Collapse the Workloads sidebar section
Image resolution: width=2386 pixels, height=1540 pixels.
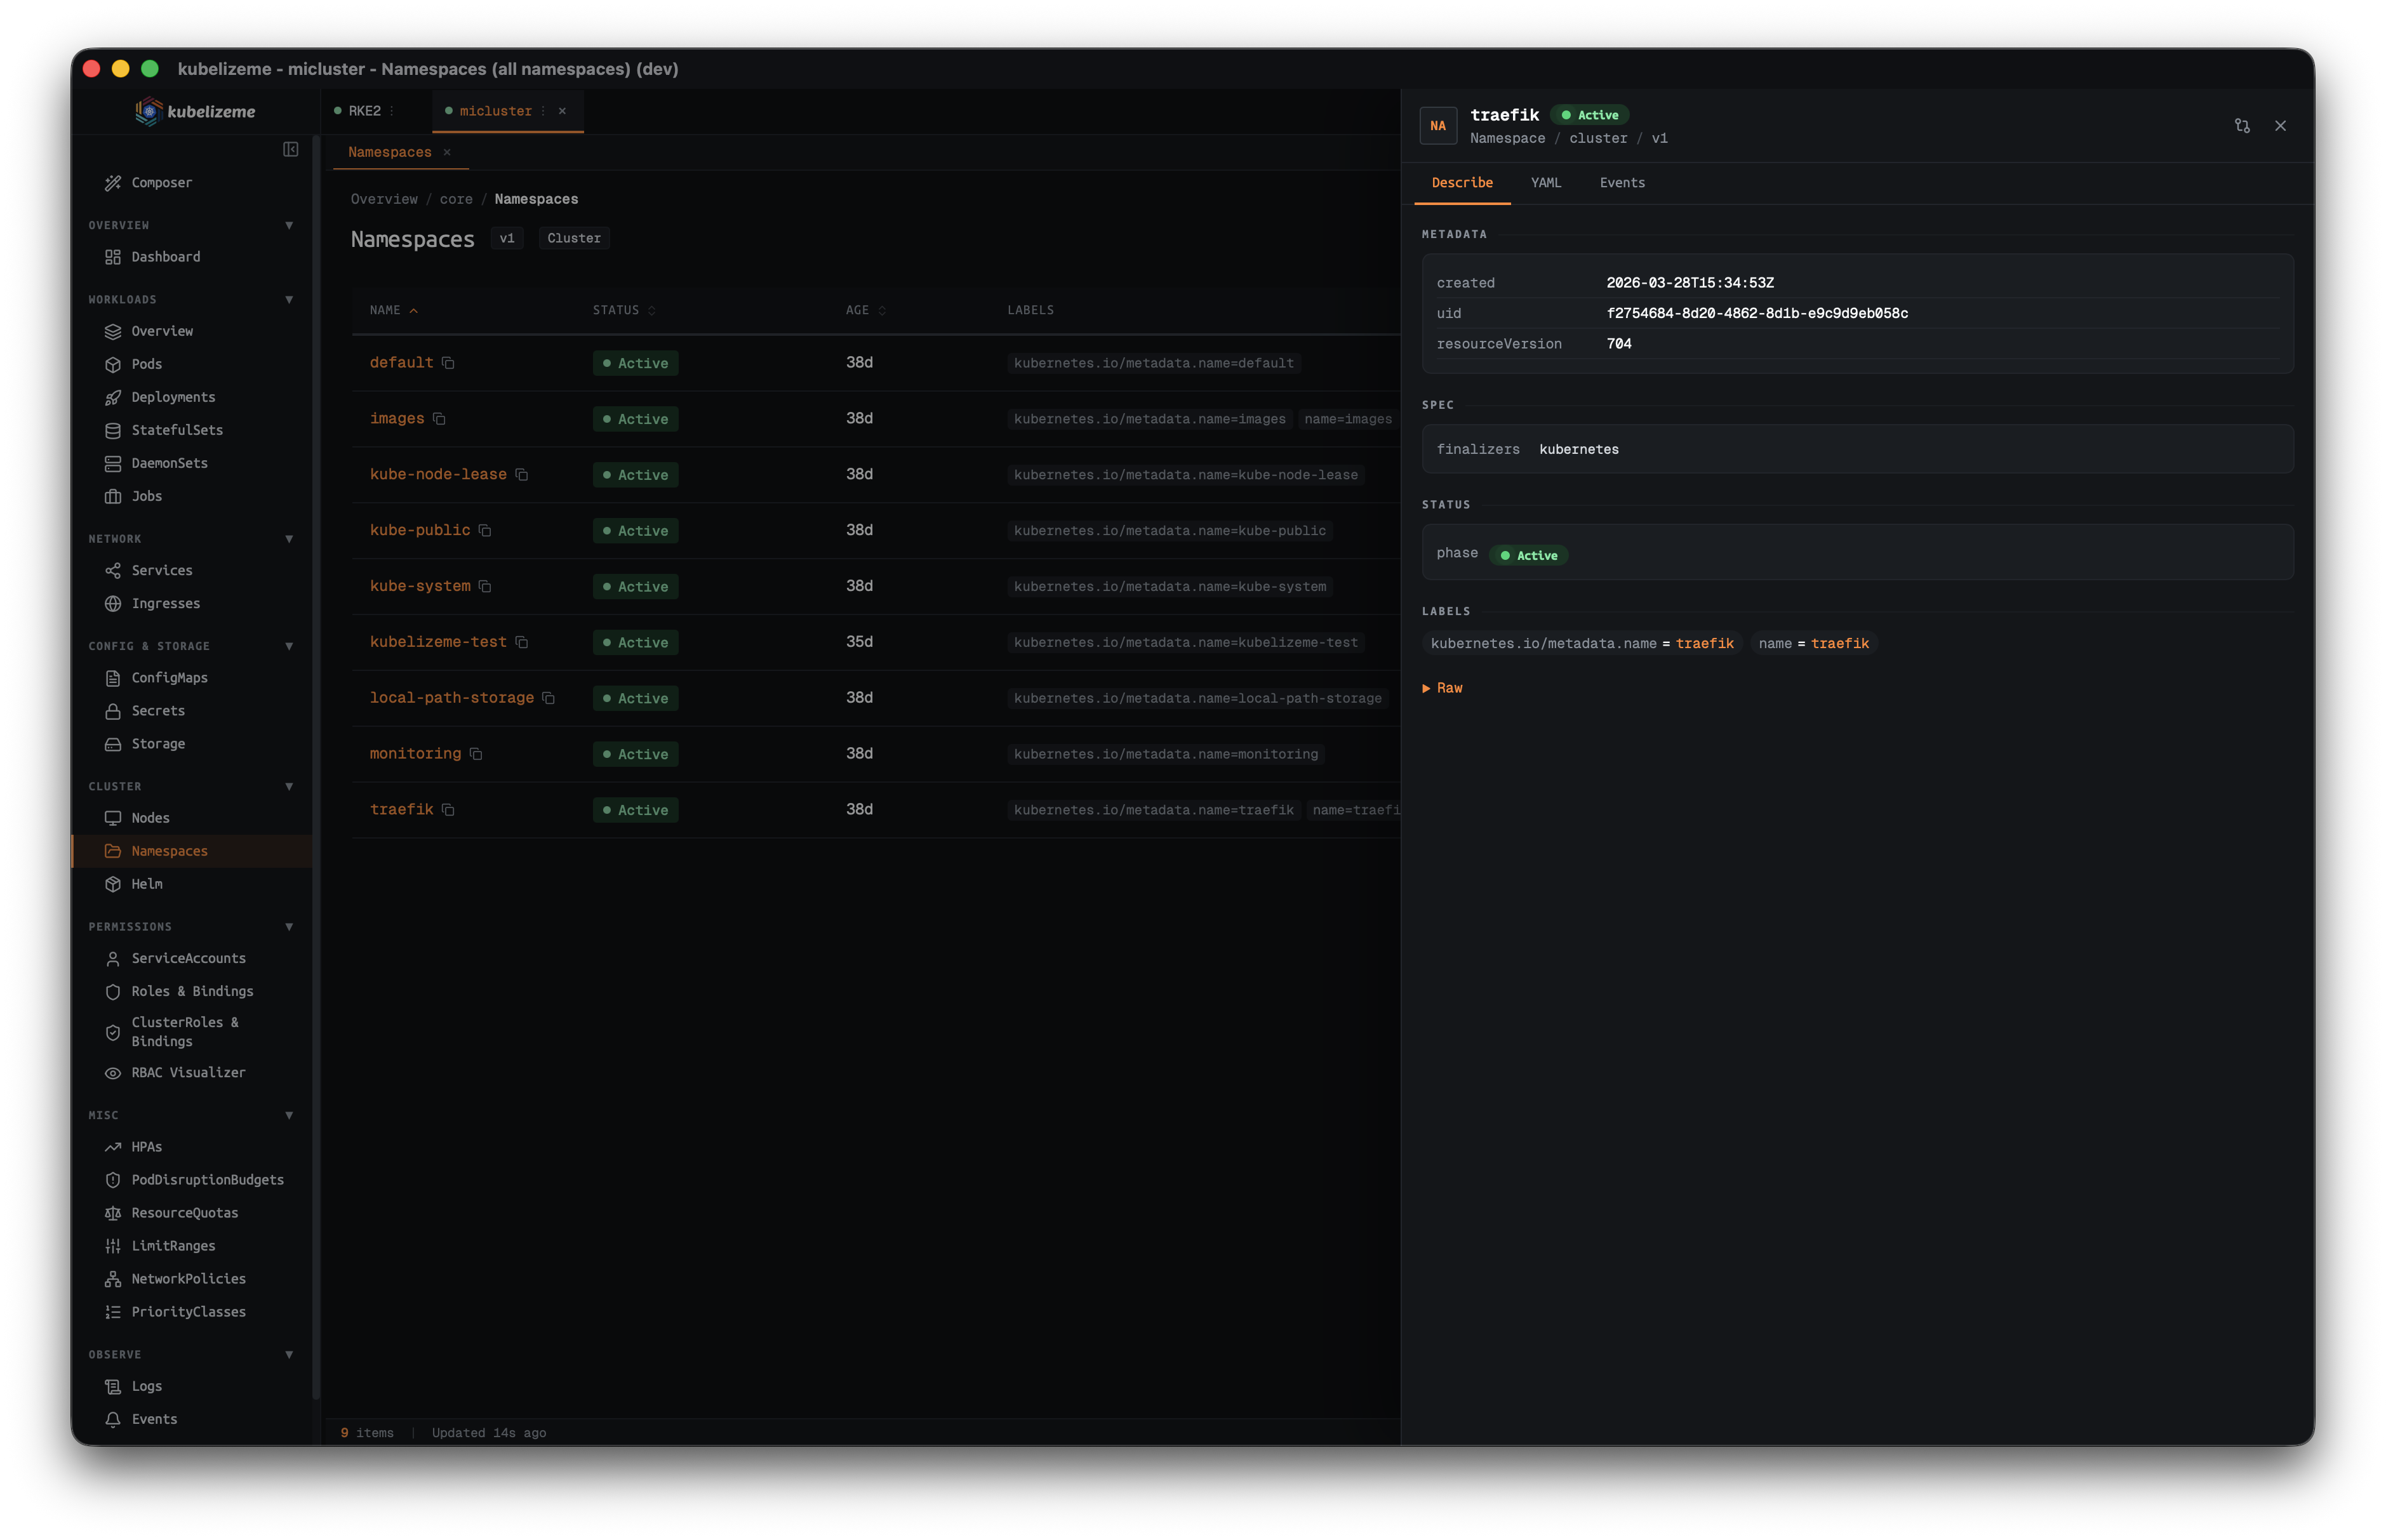[x=289, y=300]
